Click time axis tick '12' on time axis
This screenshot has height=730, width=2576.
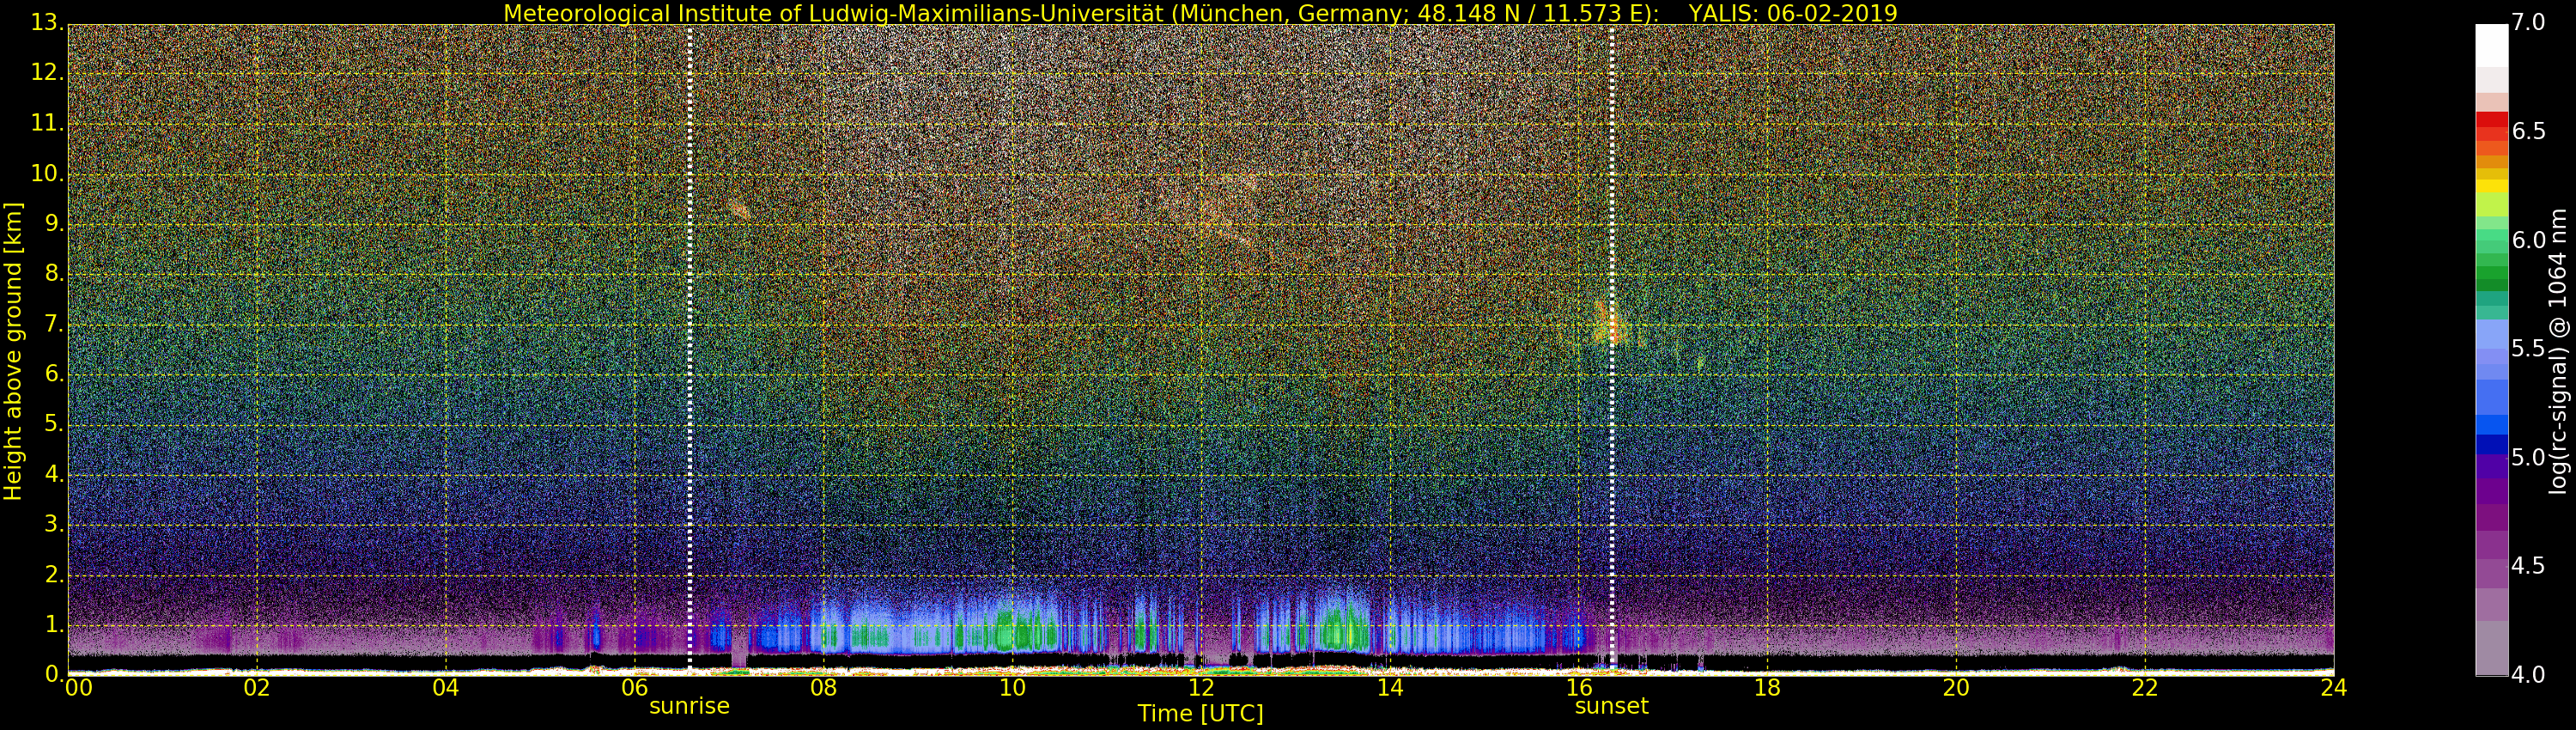[1201, 688]
